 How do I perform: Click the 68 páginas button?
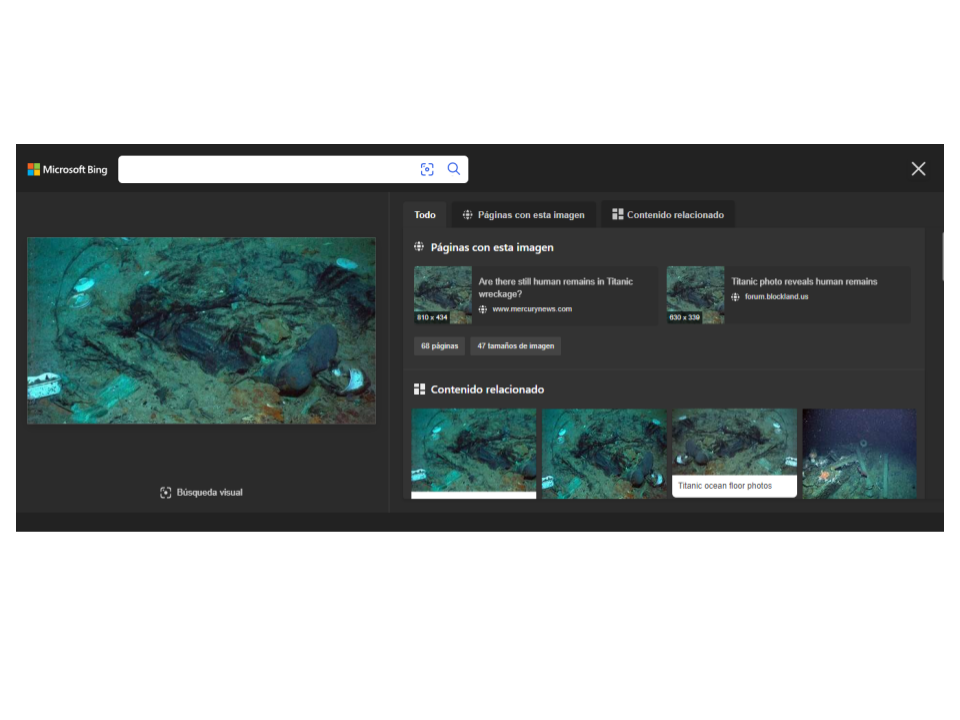tap(440, 346)
